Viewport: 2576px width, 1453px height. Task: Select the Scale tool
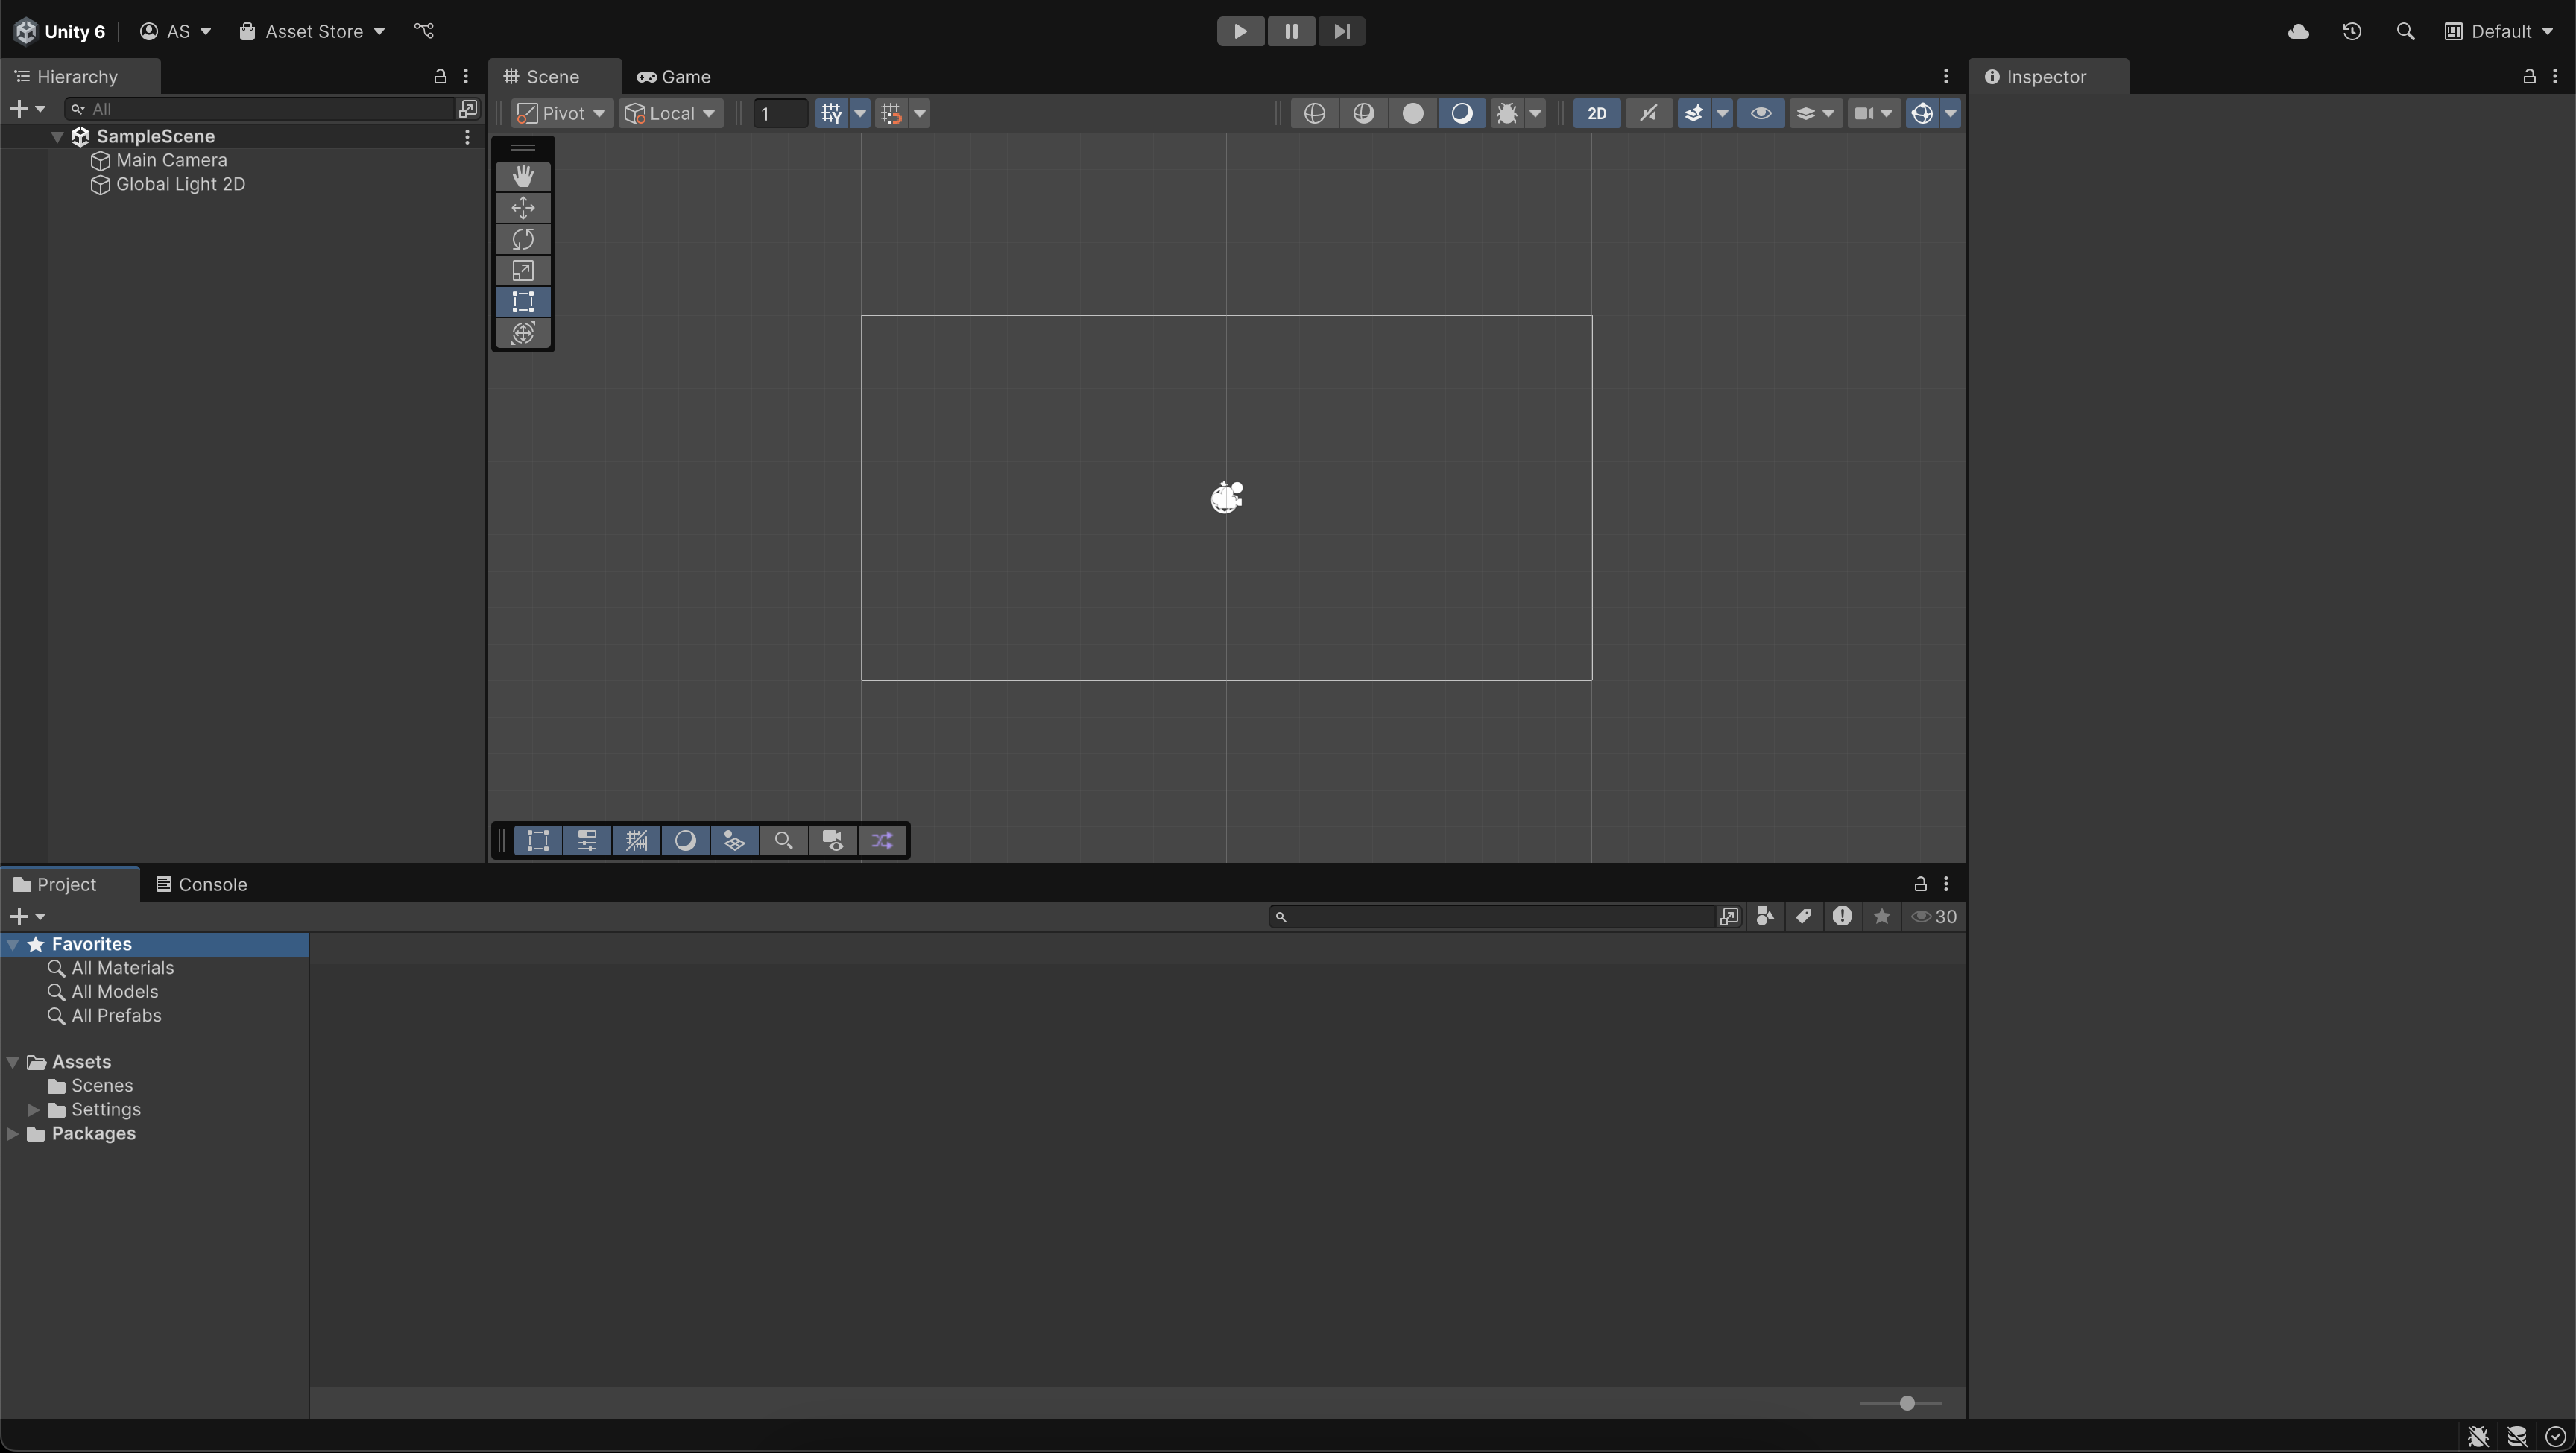click(523, 271)
